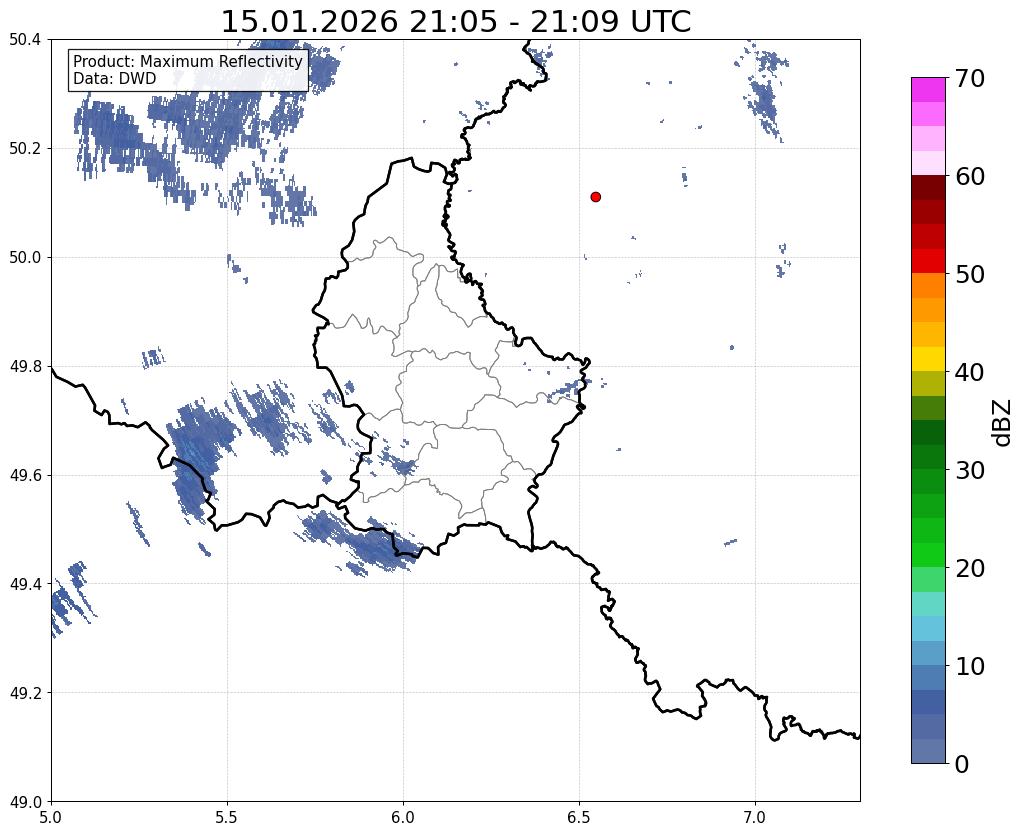Click 'Product: Maximum Reflectivity' legend text

188,61
